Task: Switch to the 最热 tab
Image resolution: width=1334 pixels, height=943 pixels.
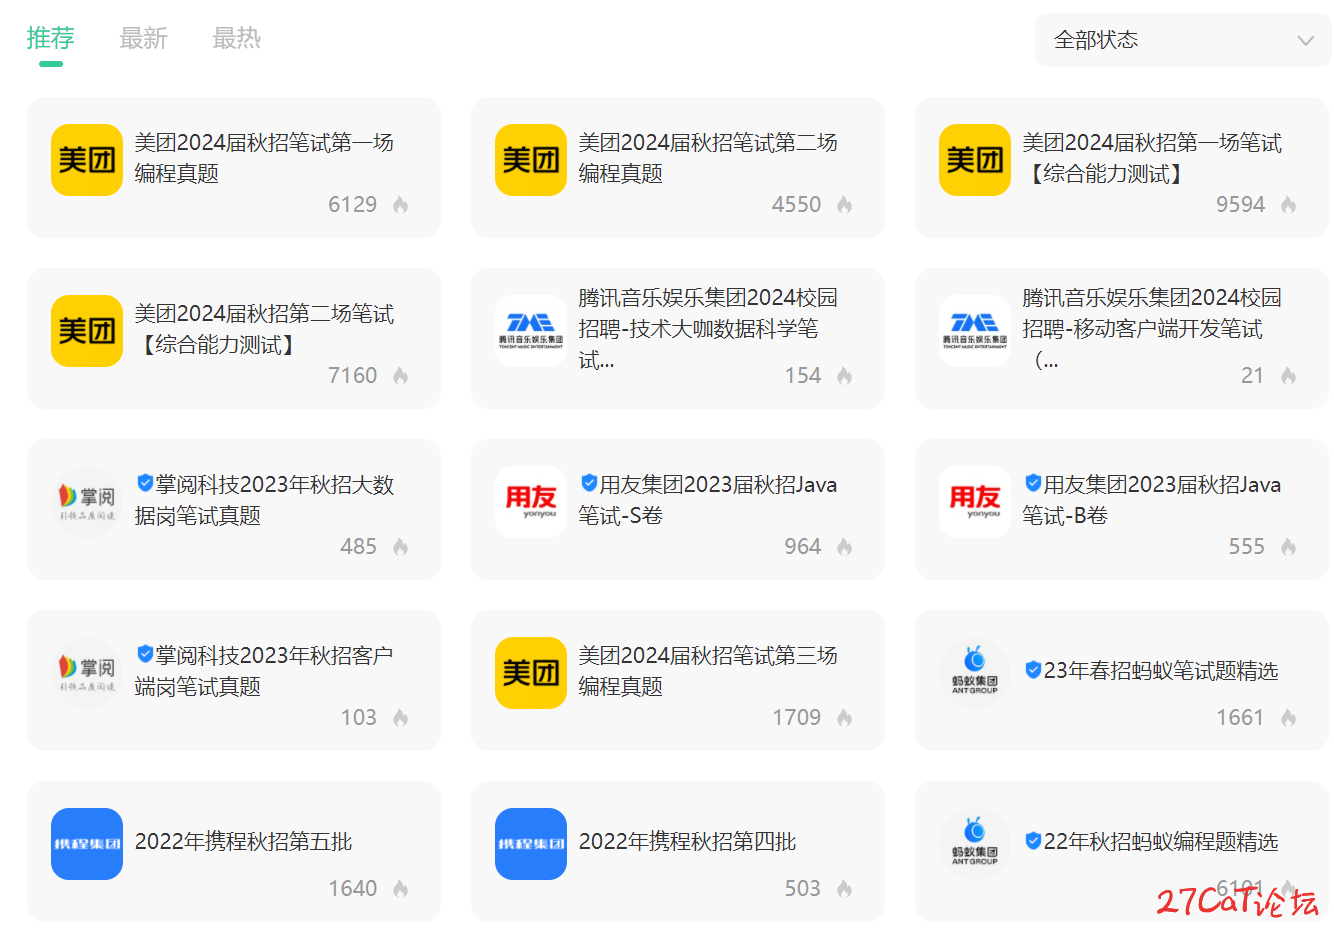Action: 236,38
